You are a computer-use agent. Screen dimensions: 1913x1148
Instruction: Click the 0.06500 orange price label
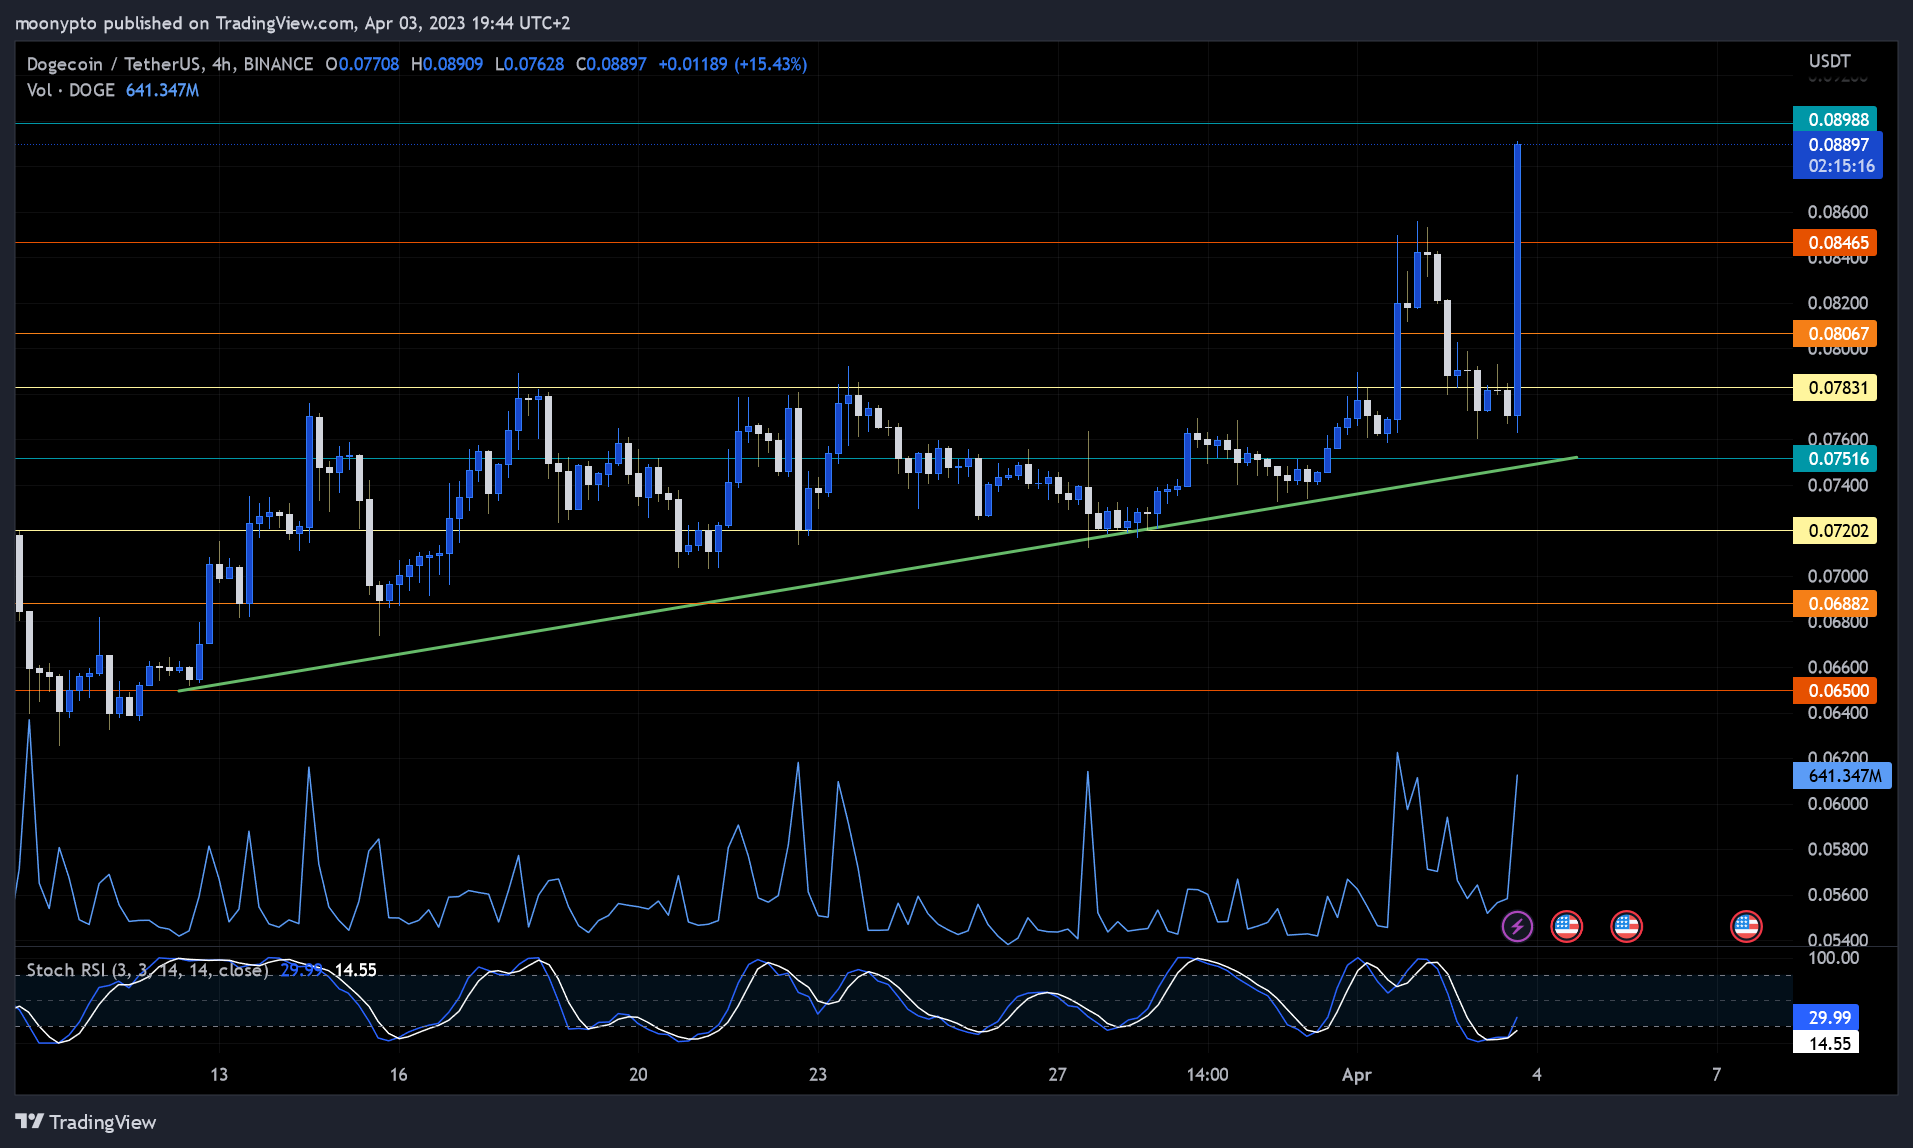(x=1835, y=690)
